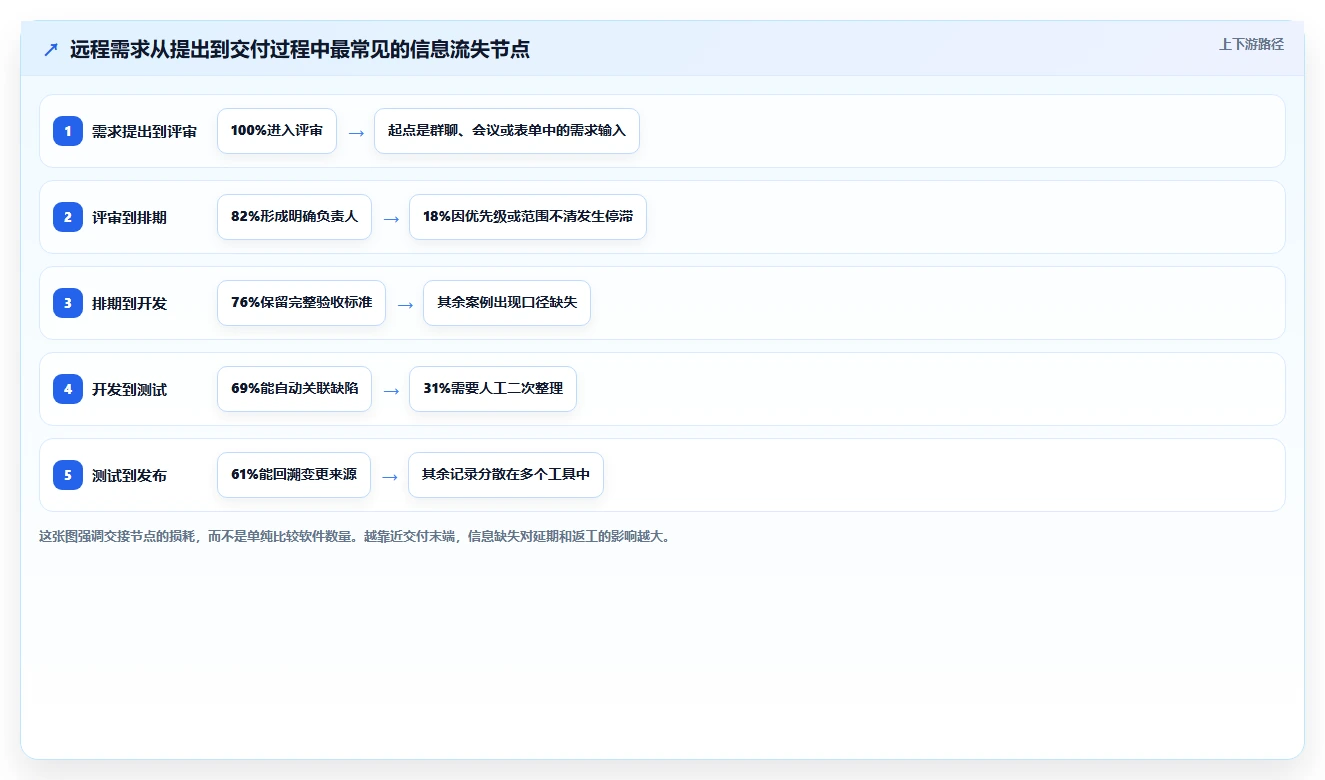The height and width of the screenshot is (780, 1325).
Task: Click the arrow after 69%能自动关联缺陷
Action: pos(391,390)
